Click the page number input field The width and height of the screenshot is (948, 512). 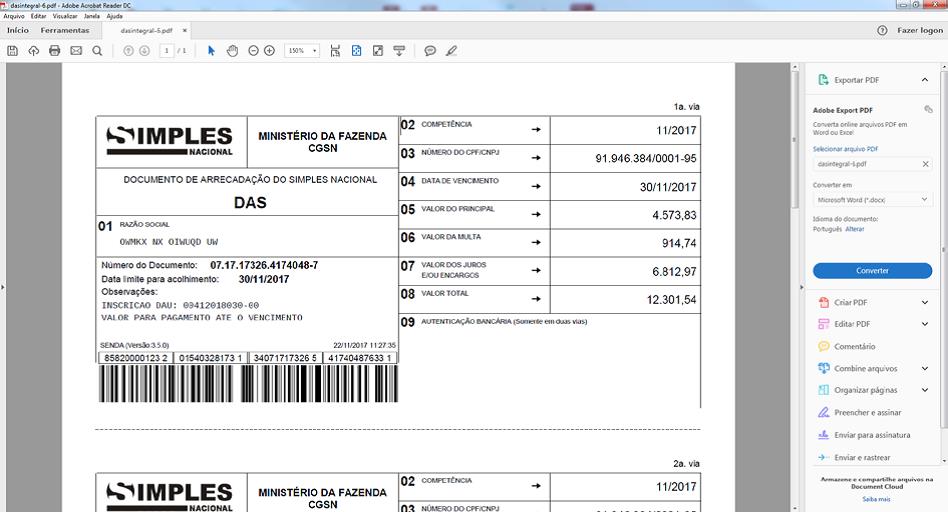pos(164,50)
